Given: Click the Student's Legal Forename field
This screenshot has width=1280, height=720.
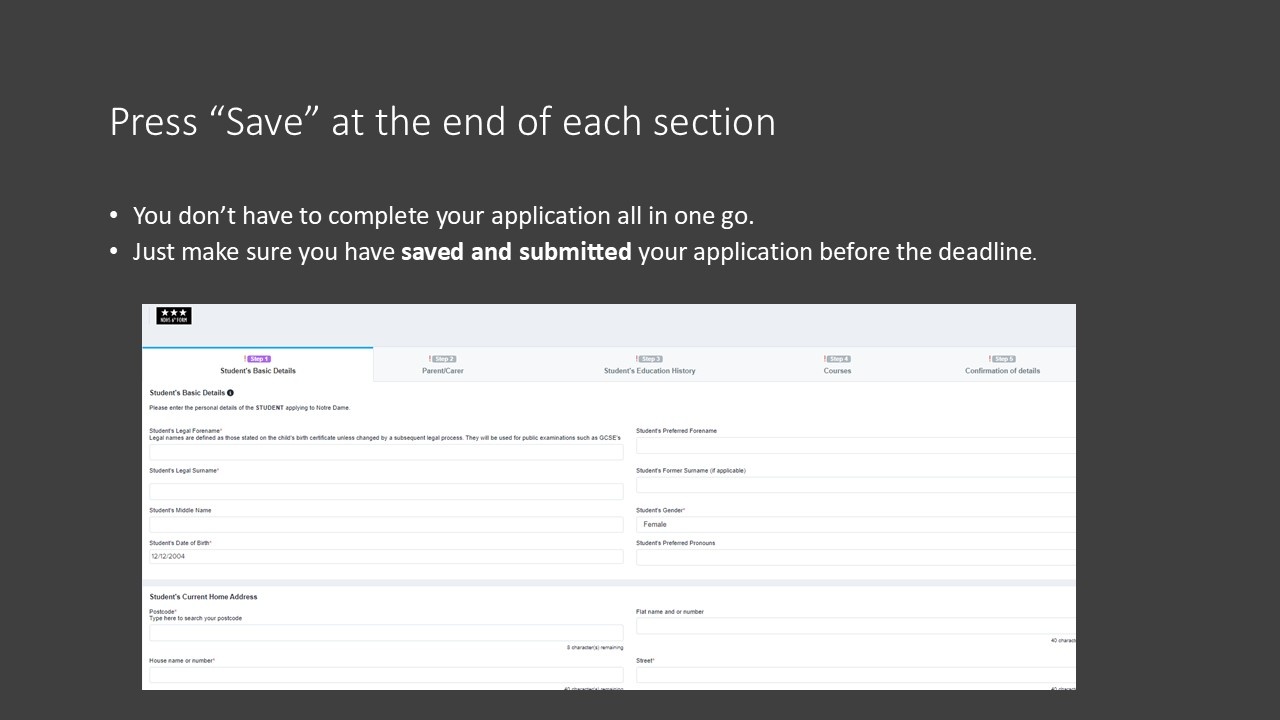Looking at the screenshot, I should (386, 452).
